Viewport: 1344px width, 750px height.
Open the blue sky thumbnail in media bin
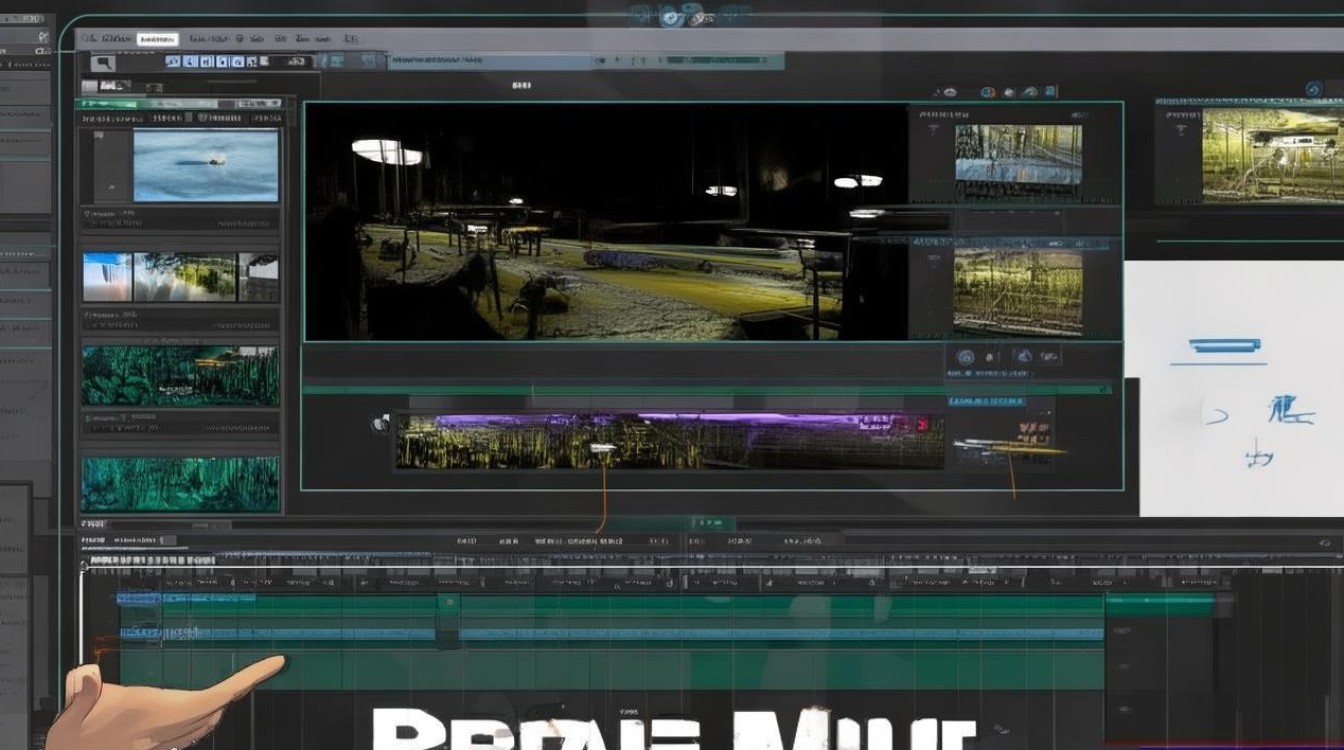pyautogui.click(x=107, y=277)
